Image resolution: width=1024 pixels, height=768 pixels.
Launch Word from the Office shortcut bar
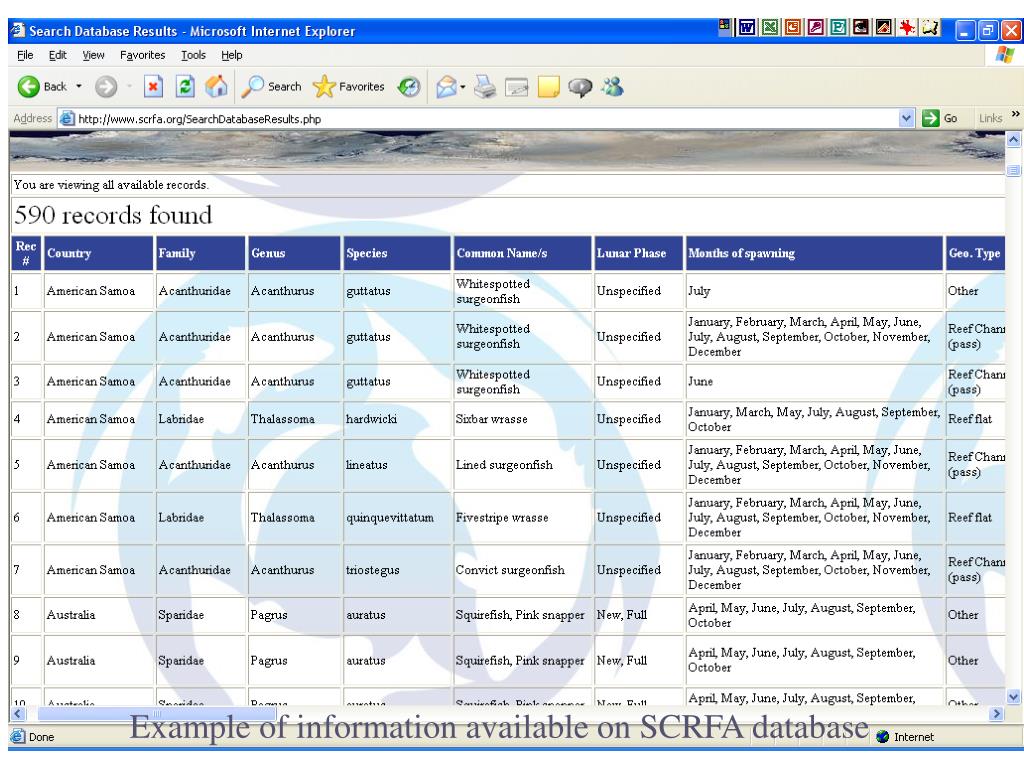pos(746,27)
